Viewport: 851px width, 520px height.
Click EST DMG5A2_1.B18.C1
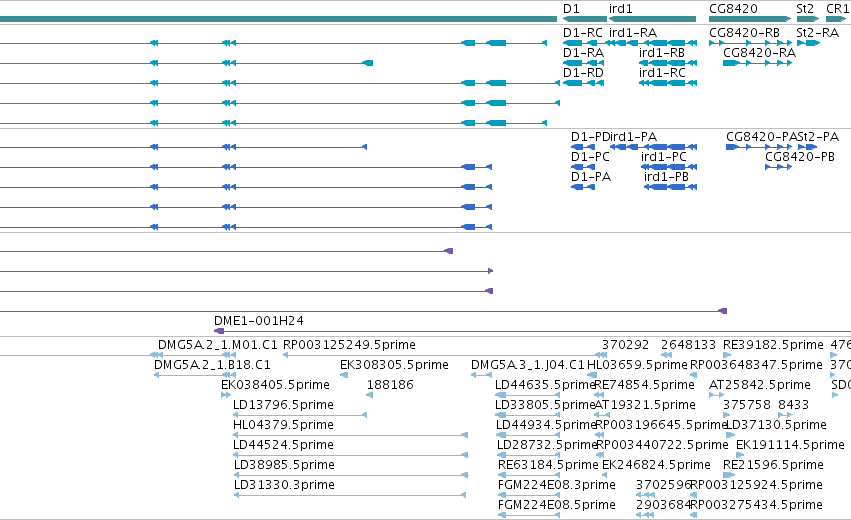(x=212, y=365)
